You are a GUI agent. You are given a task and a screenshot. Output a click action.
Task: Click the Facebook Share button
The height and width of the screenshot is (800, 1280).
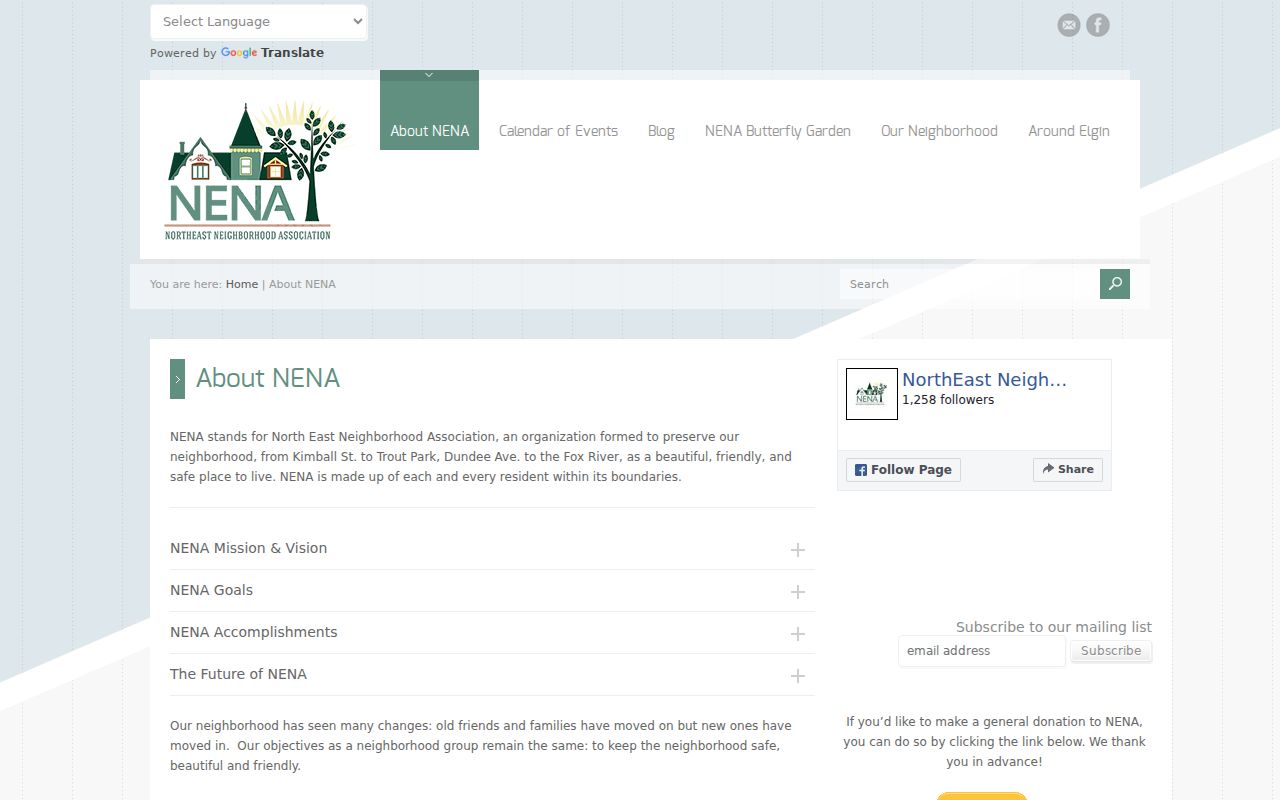tap(1068, 469)
